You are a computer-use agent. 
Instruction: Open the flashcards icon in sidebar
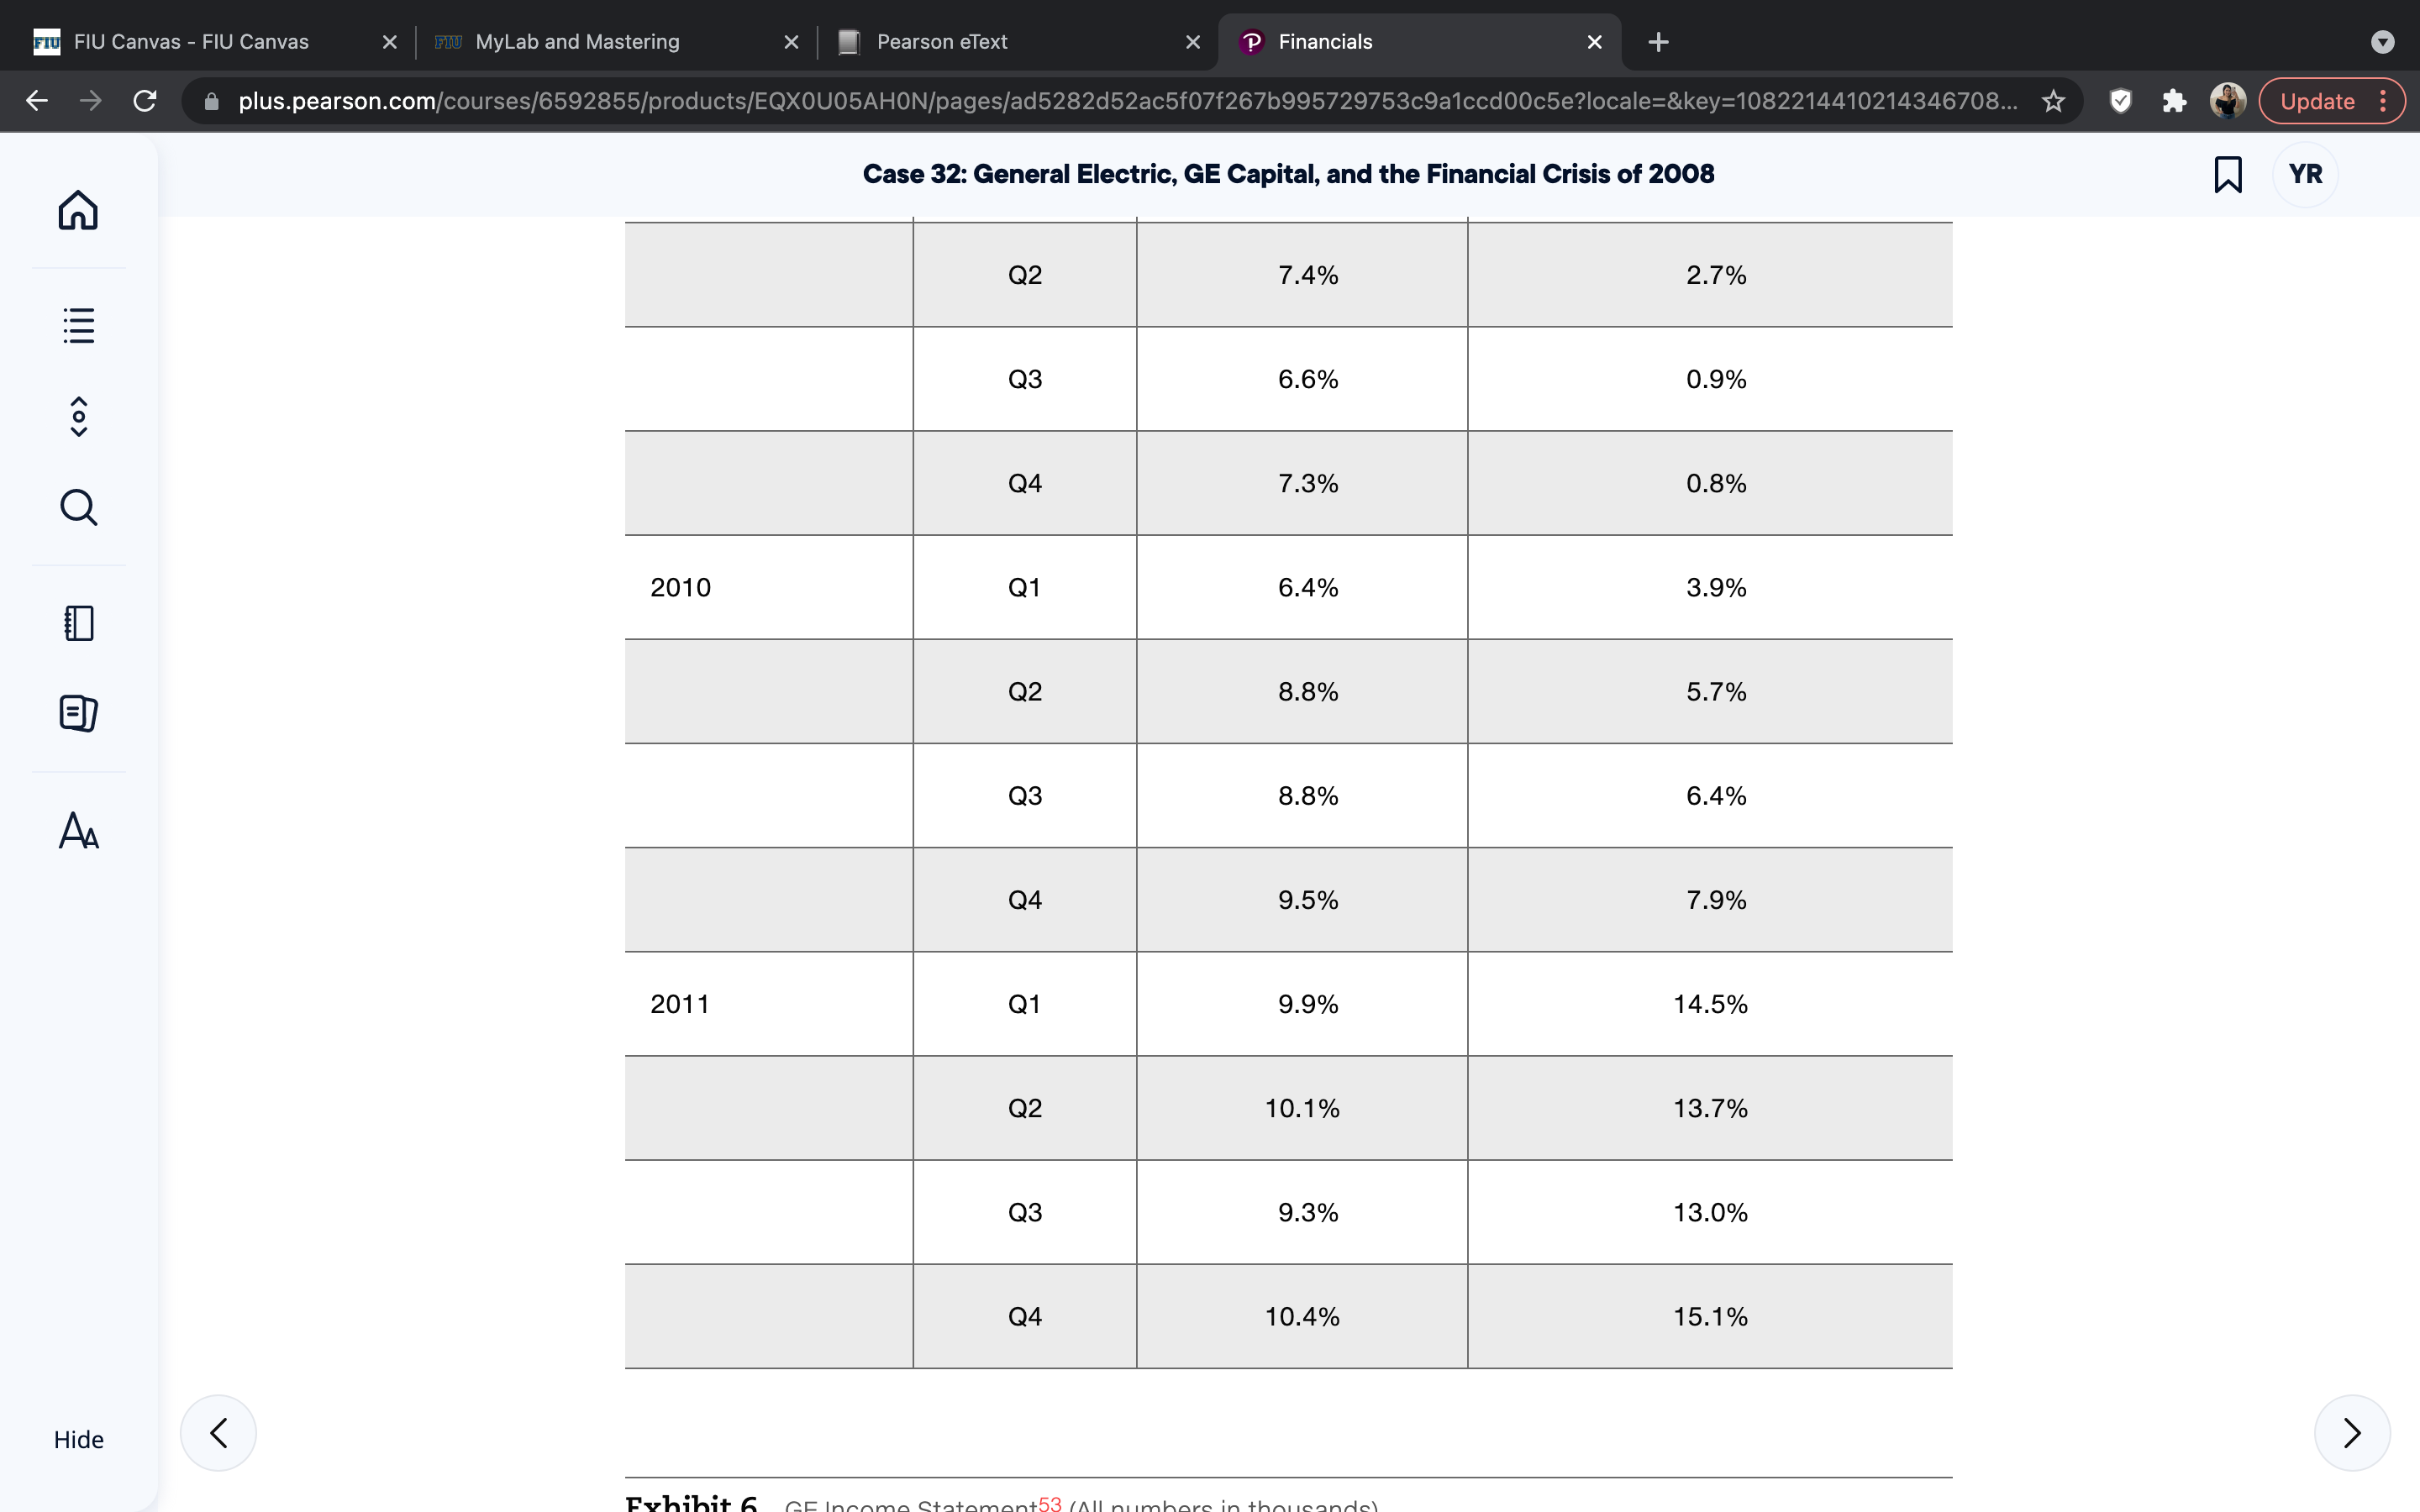[78, 713]
